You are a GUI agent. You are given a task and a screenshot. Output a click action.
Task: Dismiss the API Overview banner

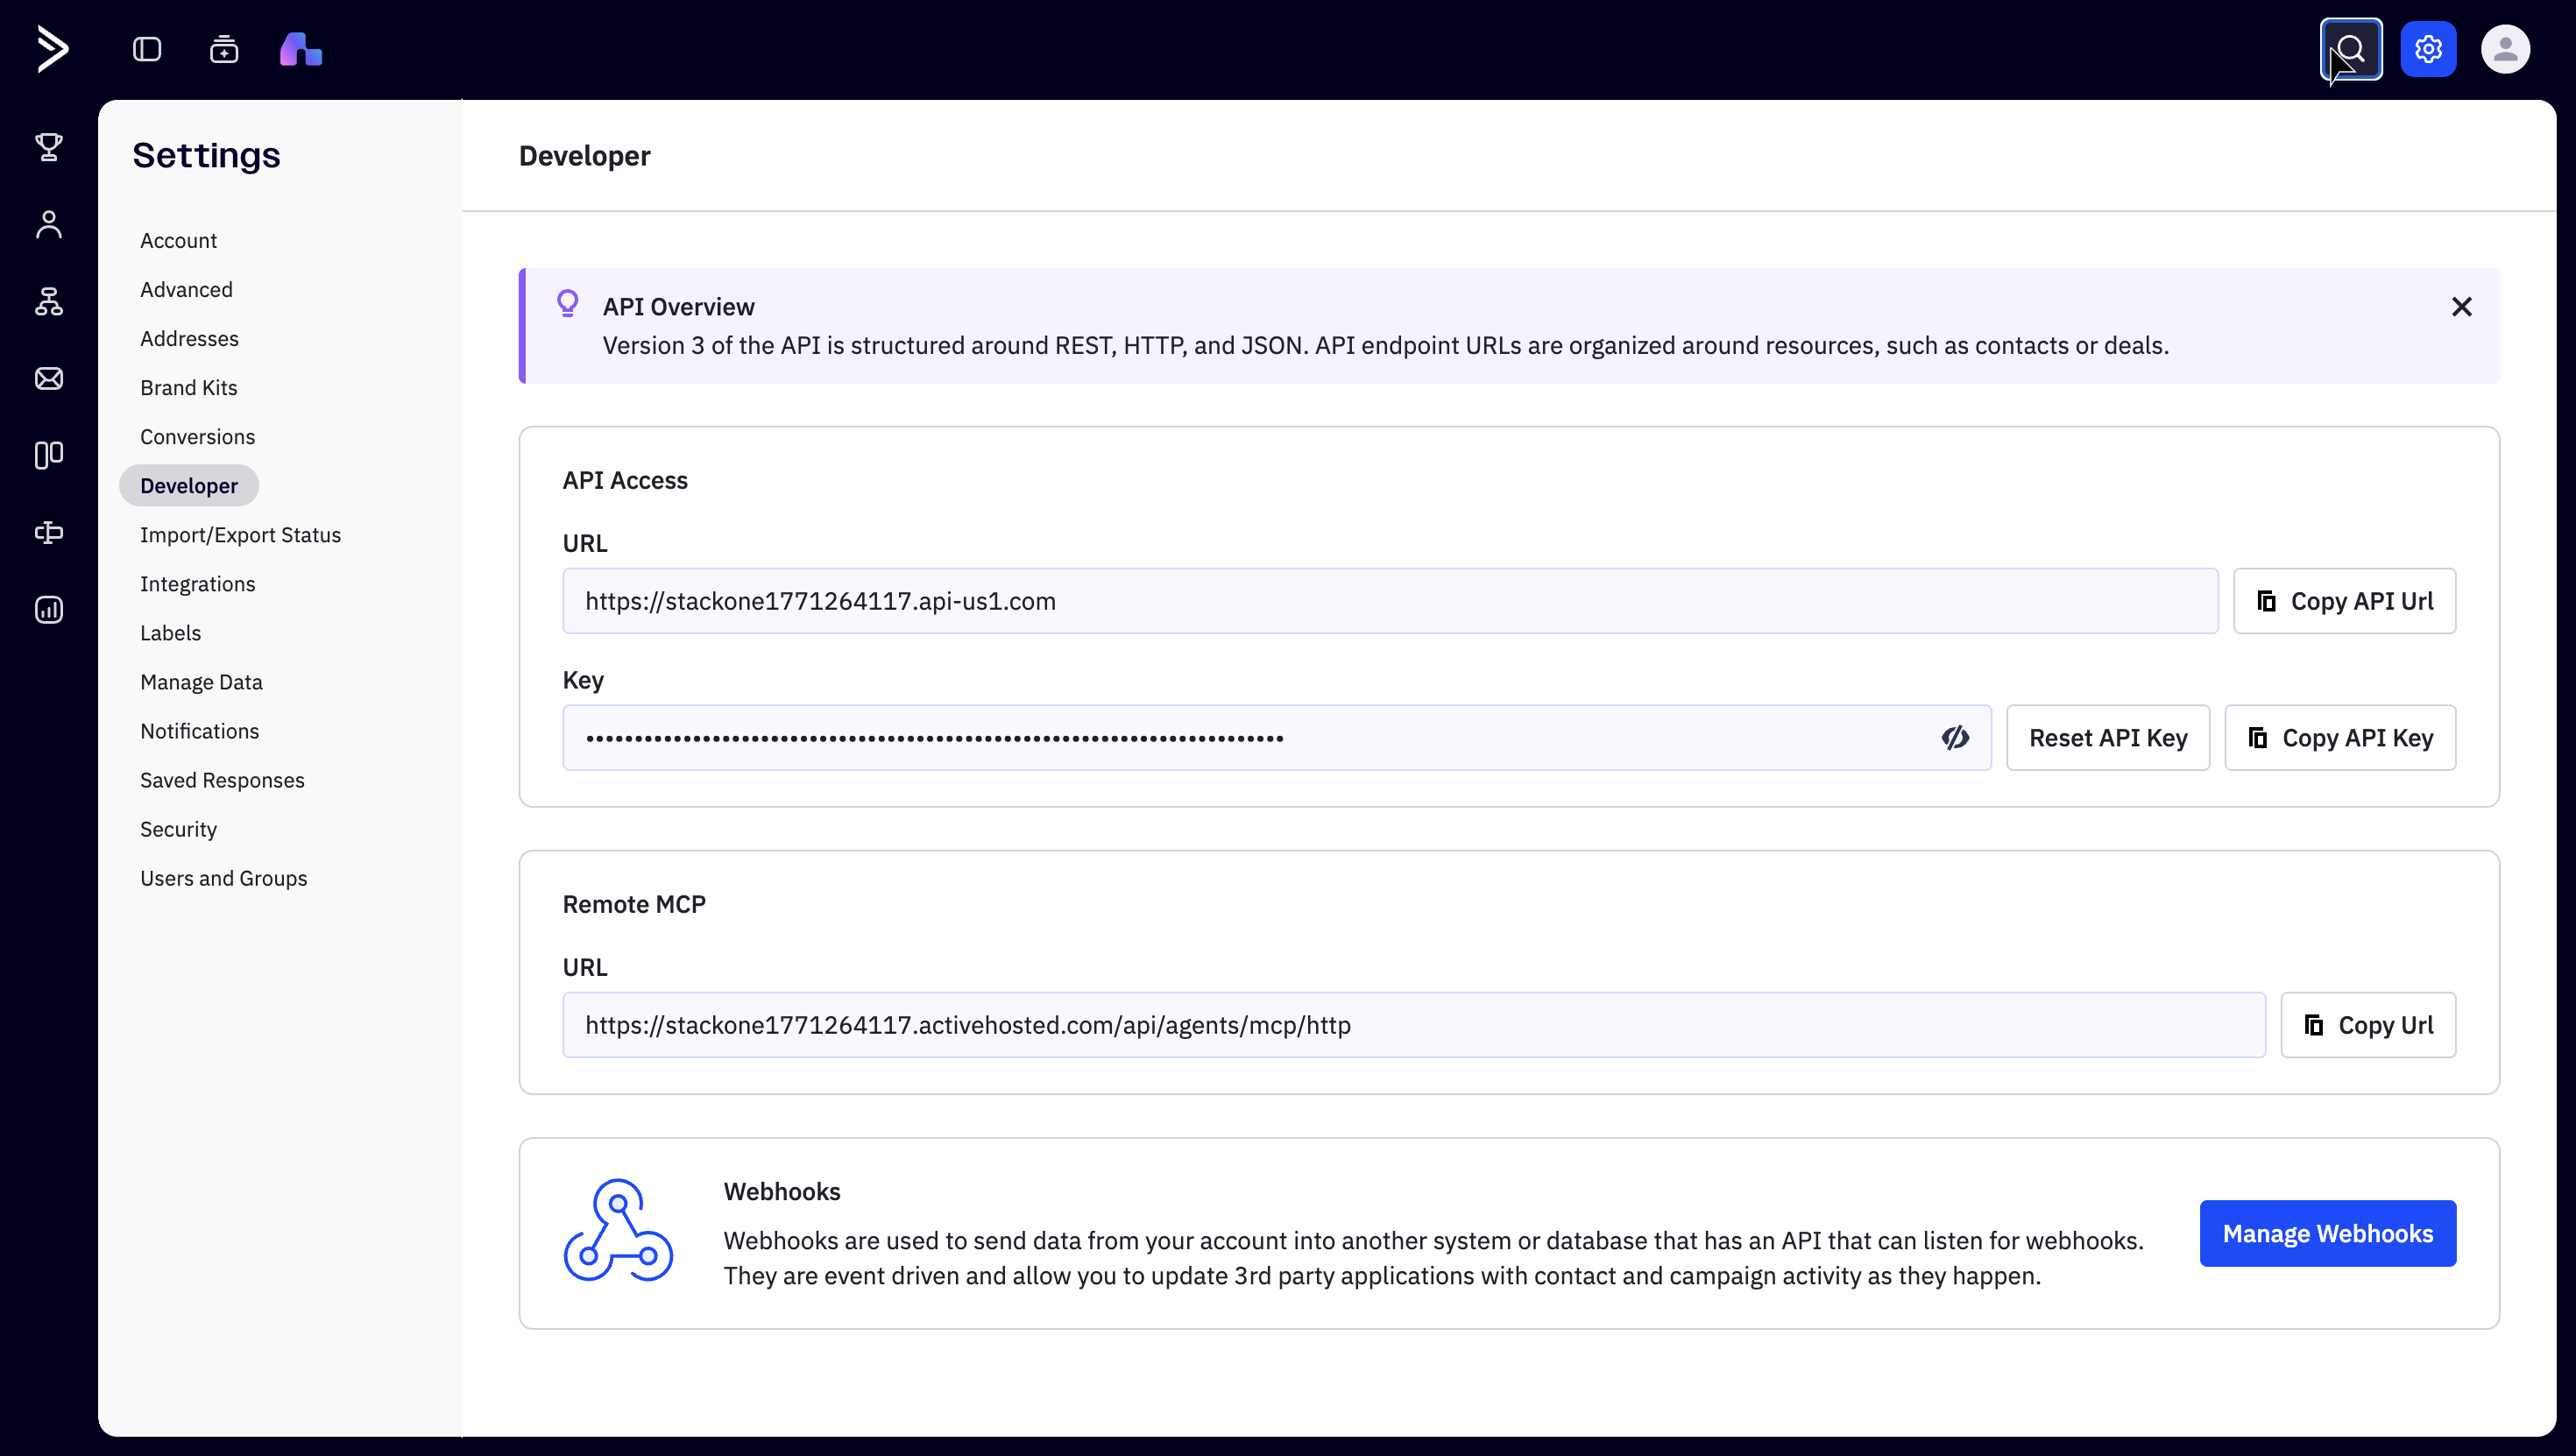coord(2461,307)
